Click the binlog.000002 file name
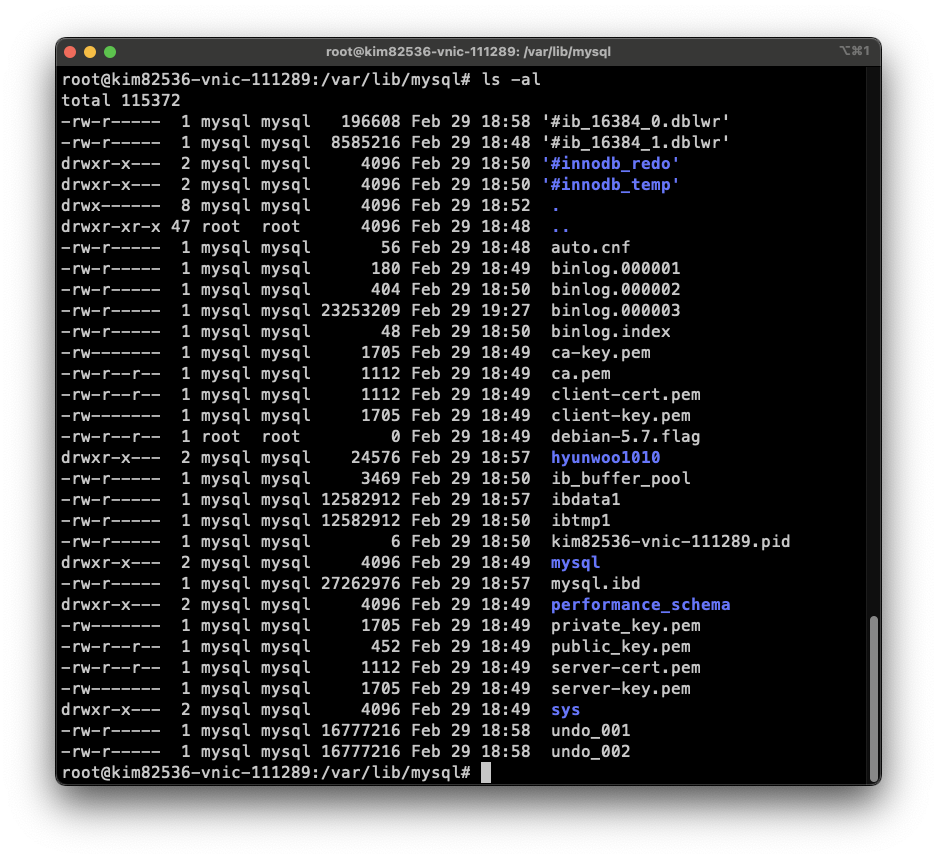937x859 pixels. (616, 289)
